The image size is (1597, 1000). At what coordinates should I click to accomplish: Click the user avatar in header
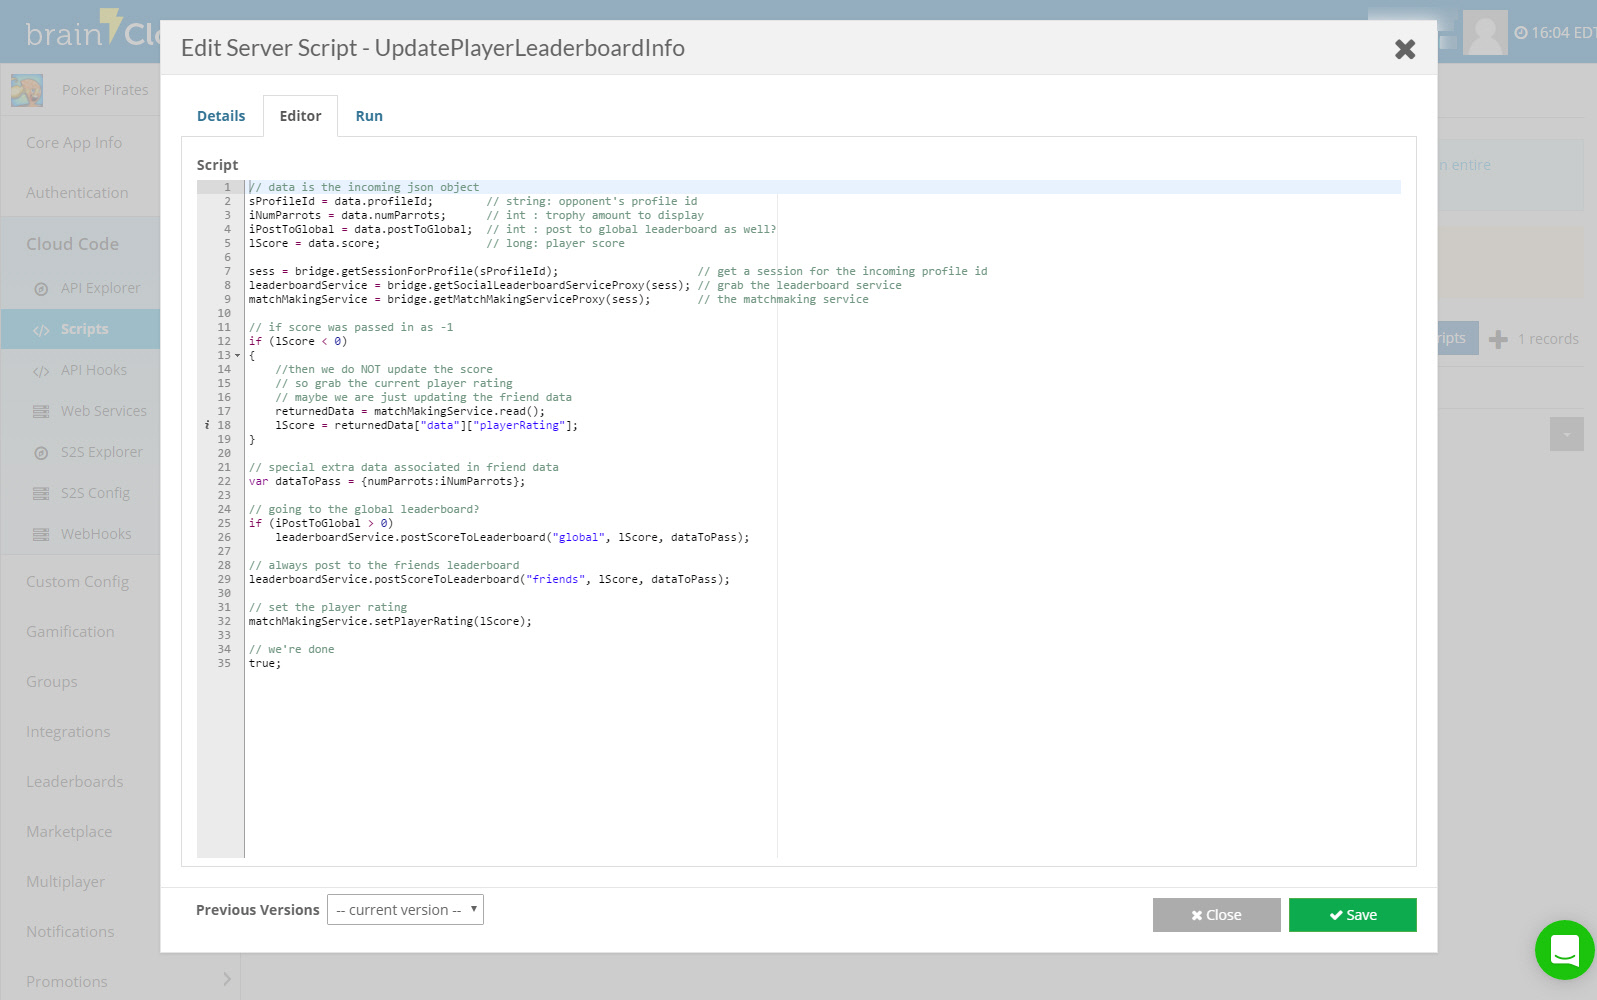(1484, 33)
